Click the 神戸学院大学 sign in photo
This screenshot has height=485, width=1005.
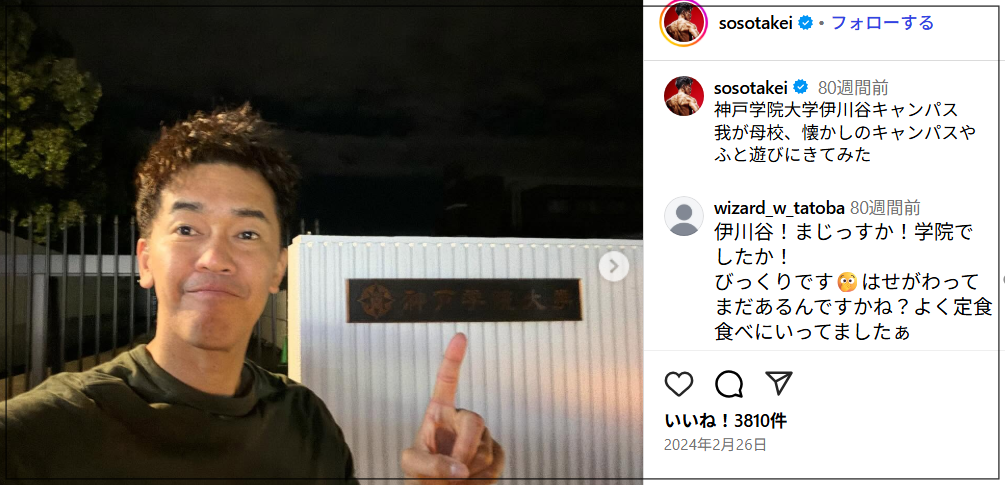pyautogui.click(x=464, y=300)
